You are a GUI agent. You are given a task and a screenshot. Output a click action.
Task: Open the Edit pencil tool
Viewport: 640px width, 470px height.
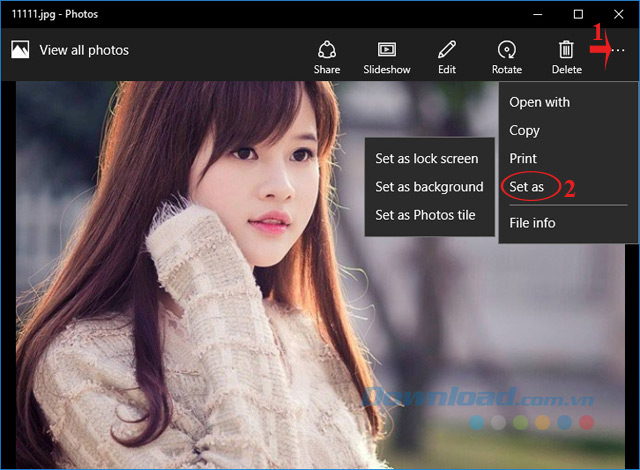click(x=446, y=56)
